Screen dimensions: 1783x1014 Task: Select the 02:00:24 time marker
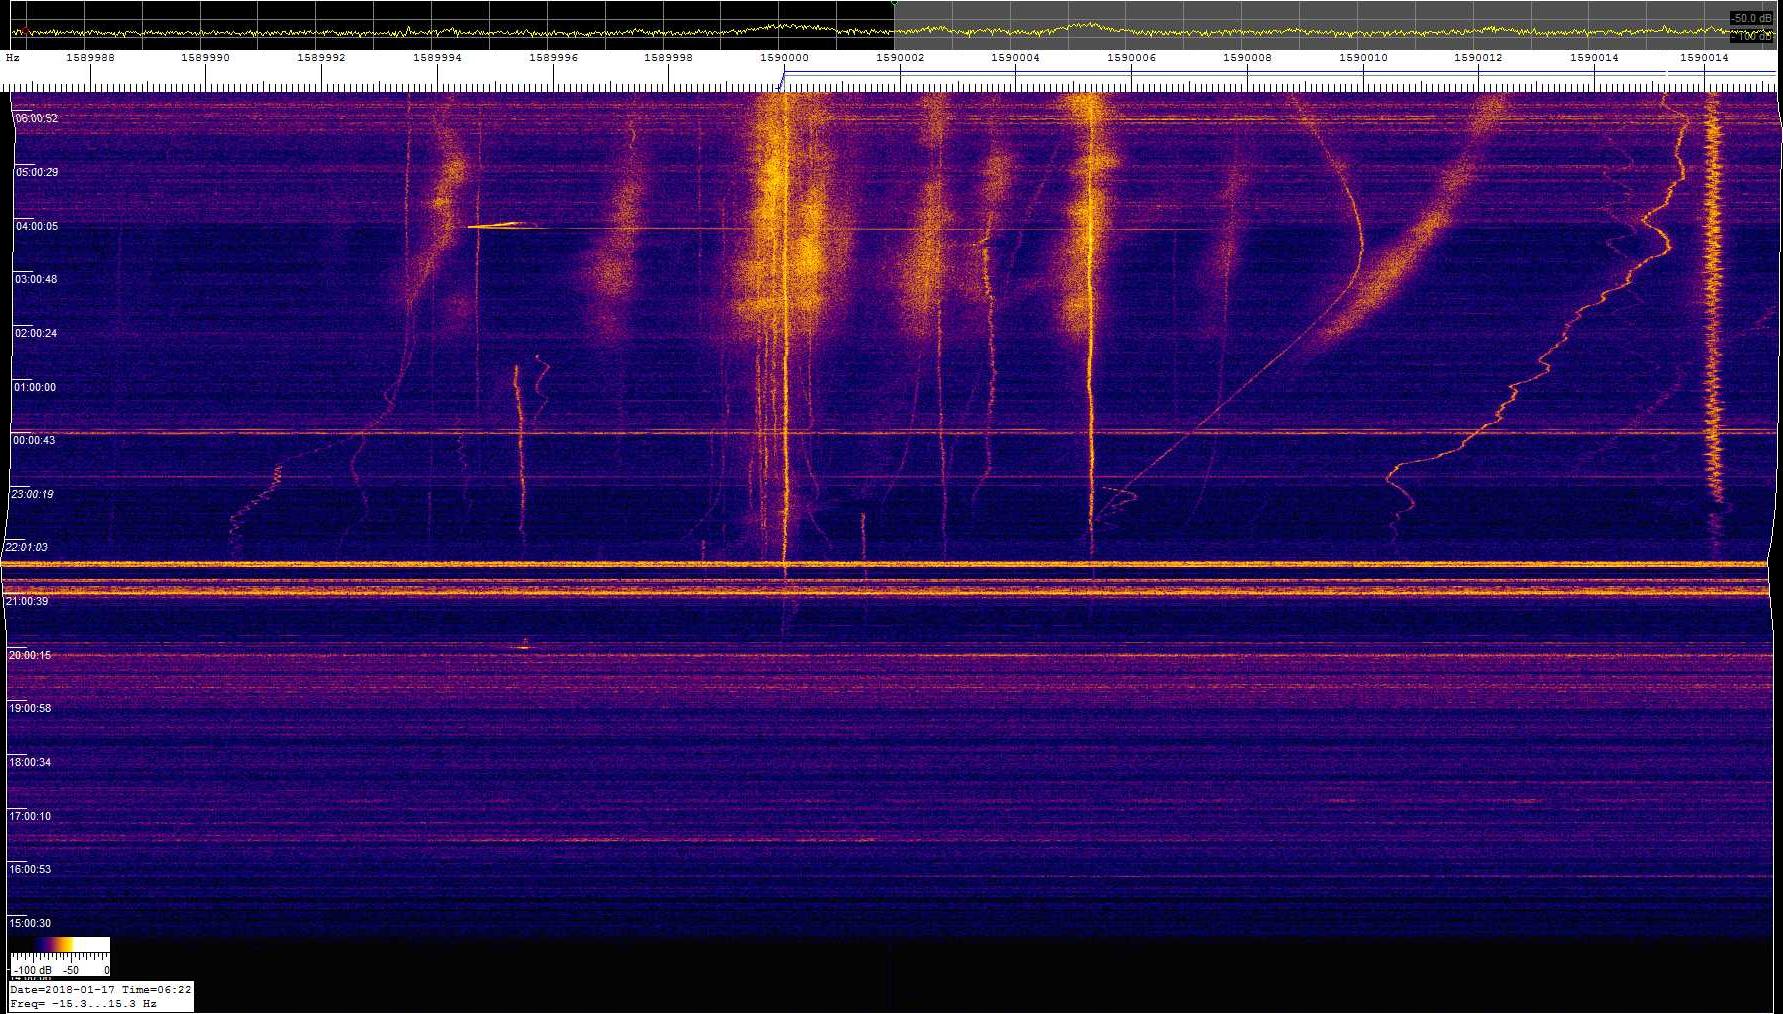click(x=35, y=333)
